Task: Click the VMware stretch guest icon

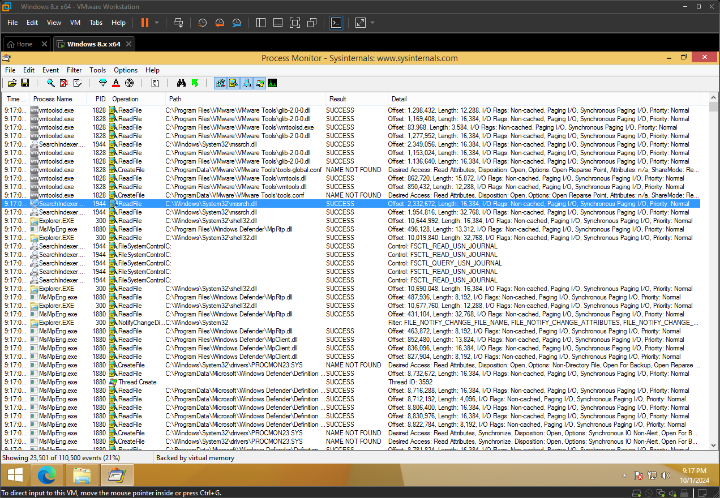Action: [360, 22]
